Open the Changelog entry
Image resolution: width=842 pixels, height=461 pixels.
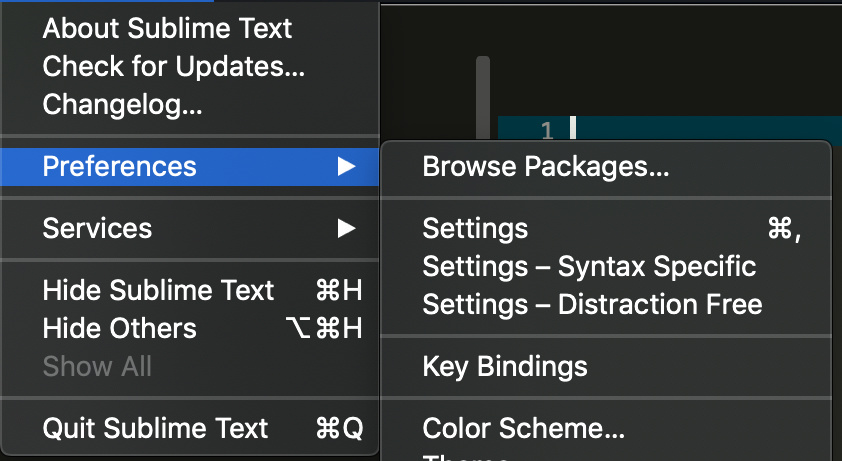(123, 103)
